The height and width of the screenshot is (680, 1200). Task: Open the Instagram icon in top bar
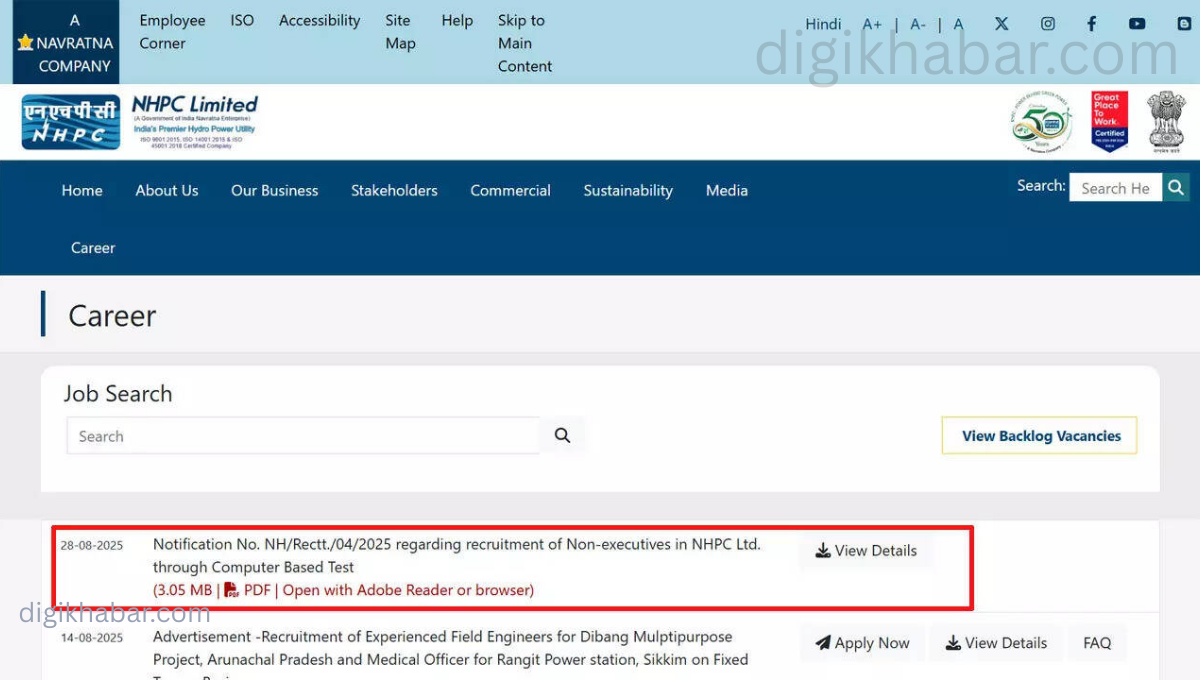point(1048,24)
